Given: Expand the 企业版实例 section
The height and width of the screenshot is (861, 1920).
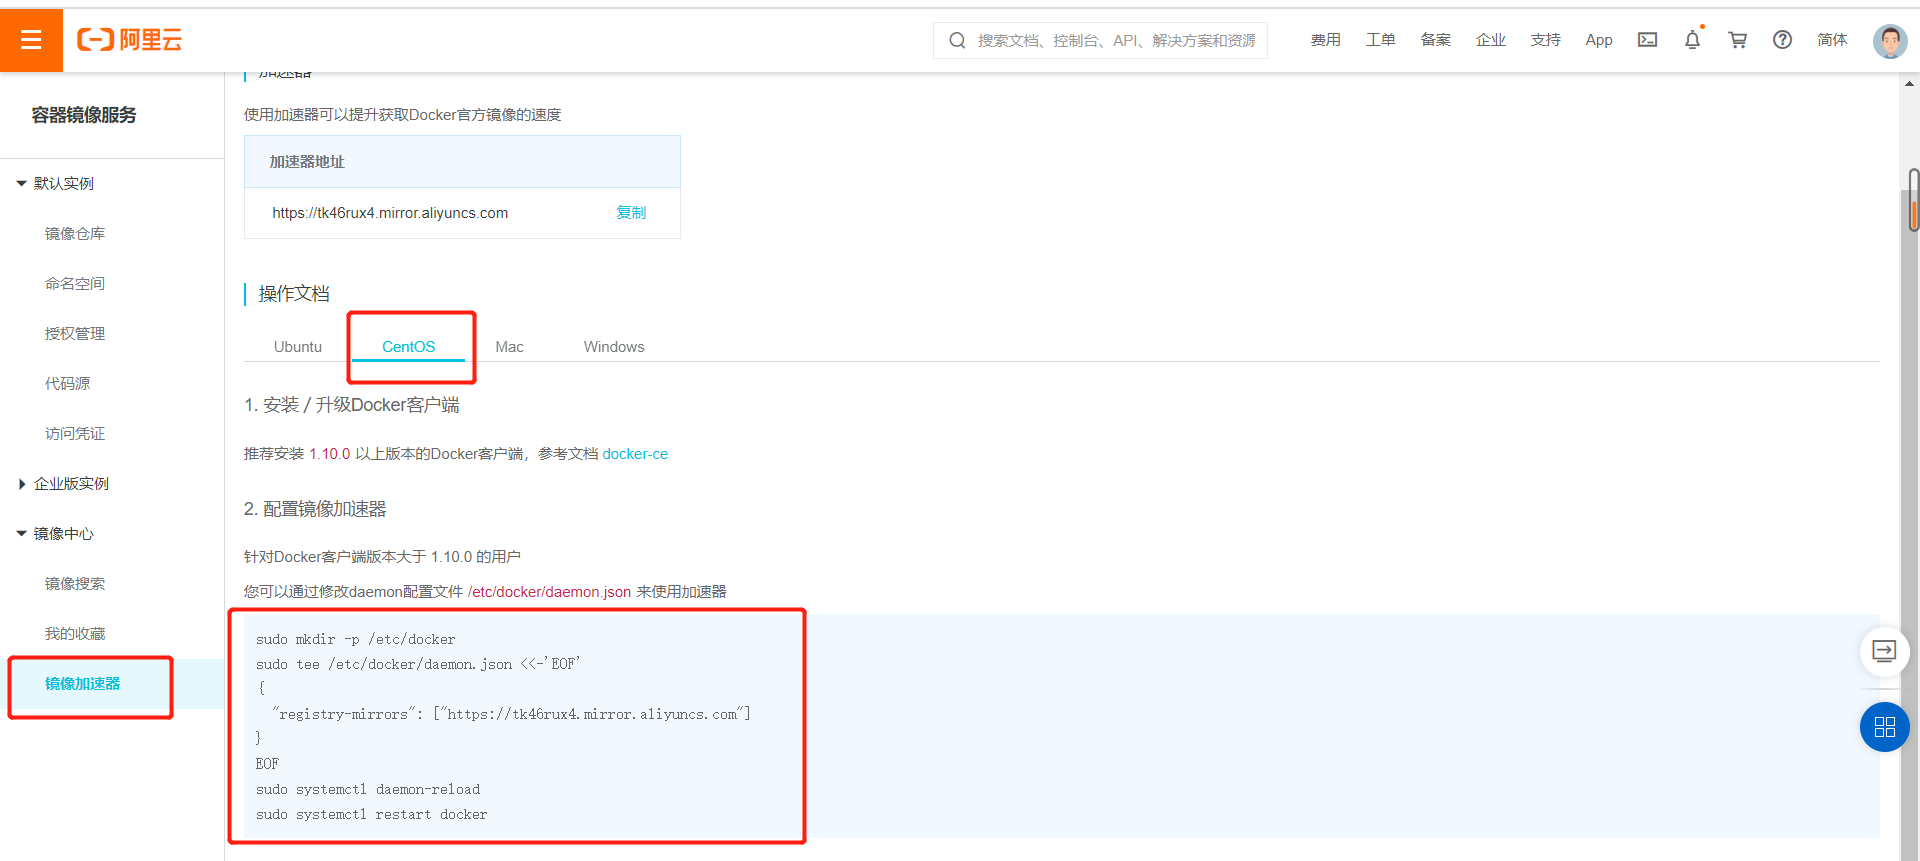Looking at the screenshot, I should (62, 483).
